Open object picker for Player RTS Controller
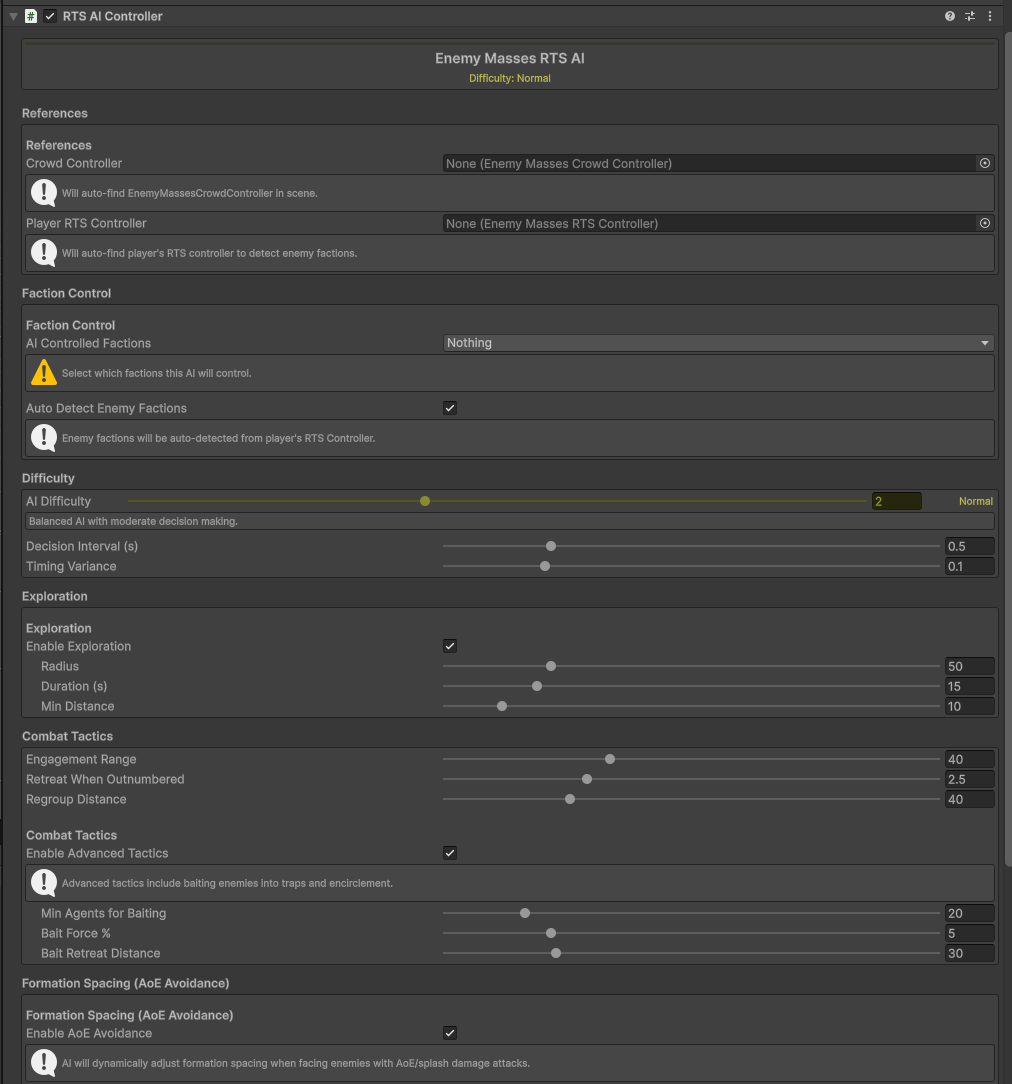The image size is (1012, 1084). [984, 223]
